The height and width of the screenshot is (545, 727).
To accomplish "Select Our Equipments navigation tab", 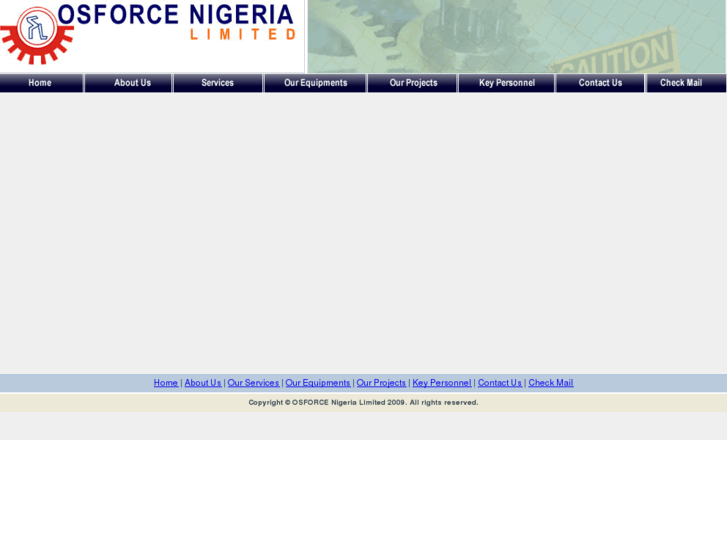I will tap(315, 83).
